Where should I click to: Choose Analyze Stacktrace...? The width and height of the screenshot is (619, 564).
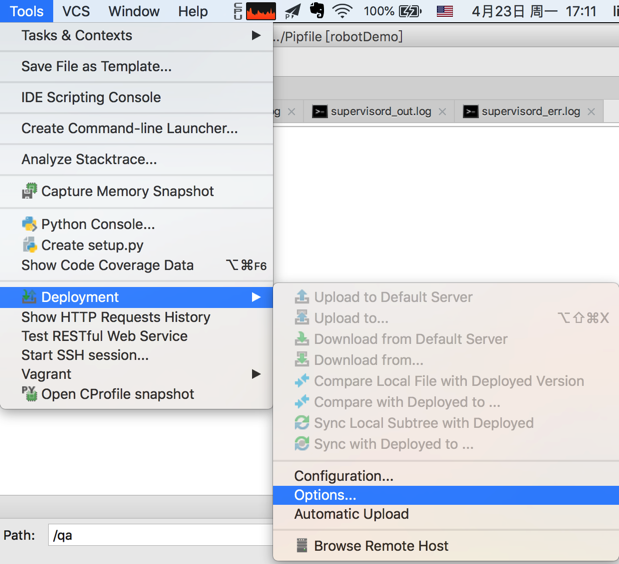pyautogui.click(x=136, y=159)
